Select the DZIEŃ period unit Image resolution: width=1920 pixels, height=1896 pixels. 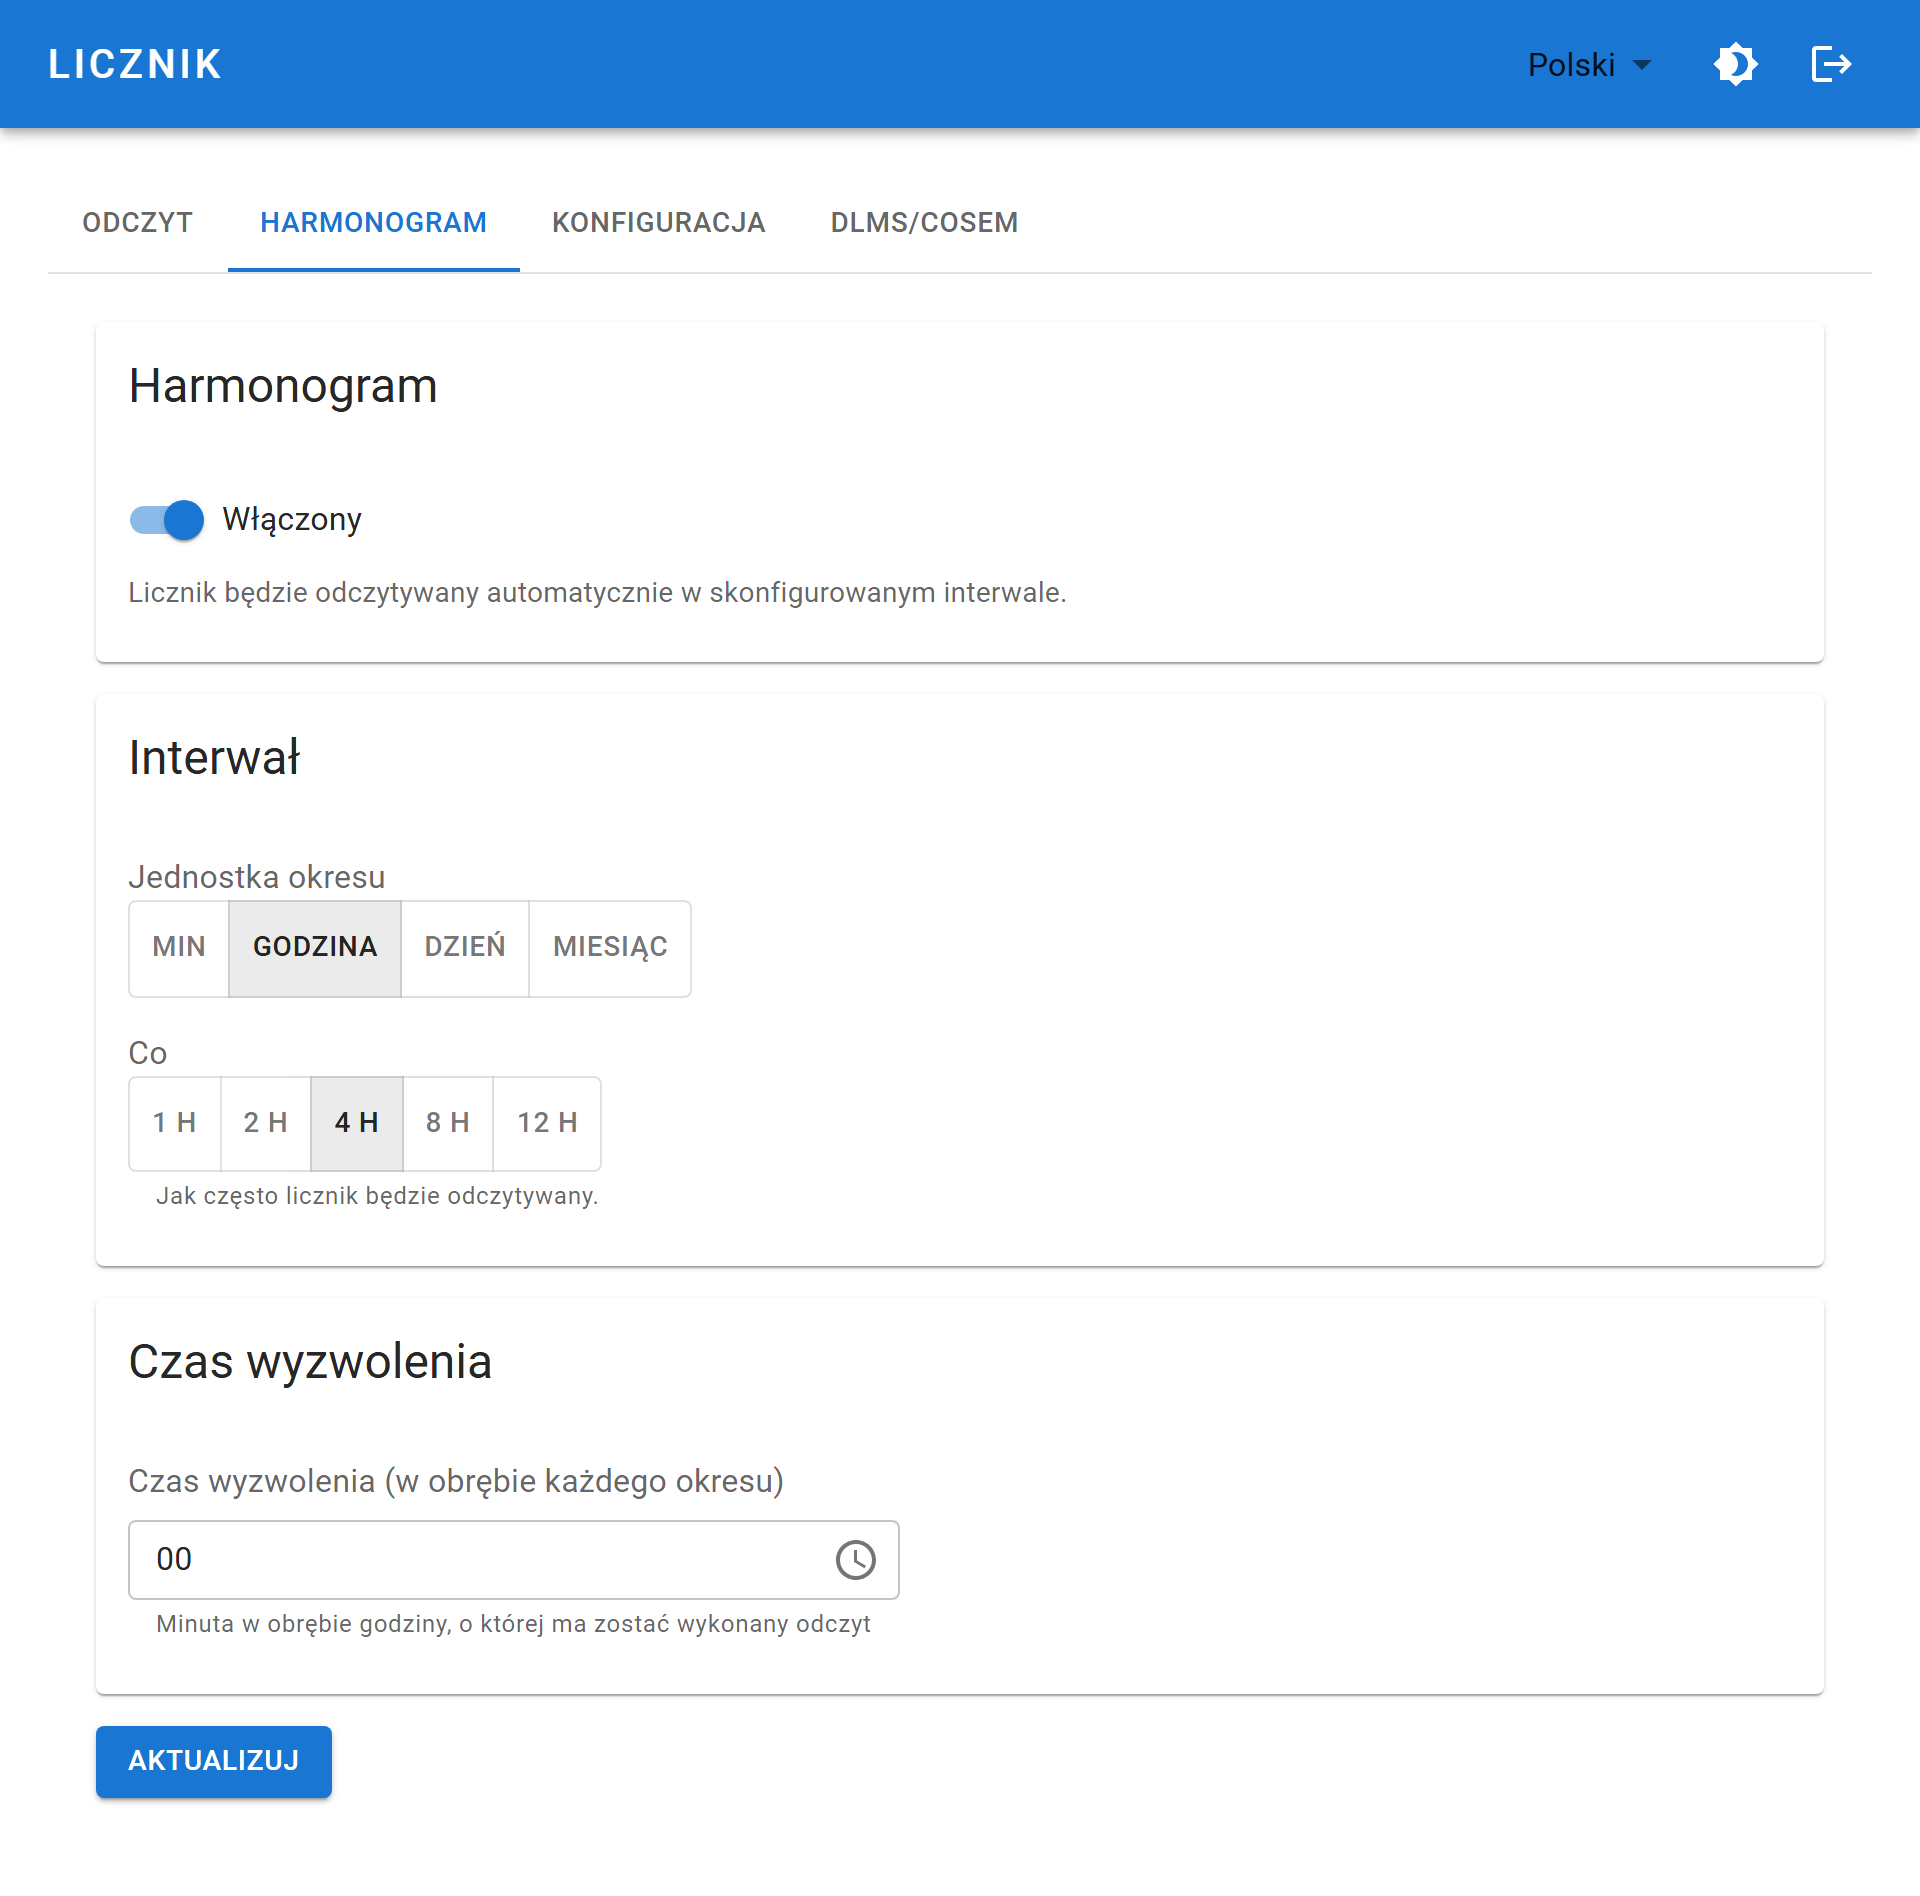(465, 947)
